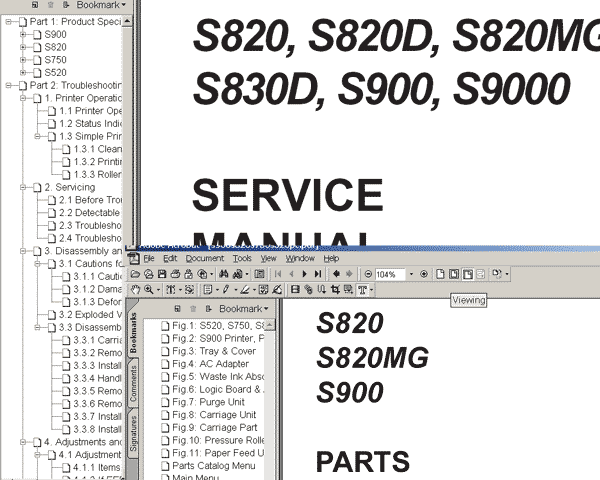Open the Bookmark menu in front window pane
The width and height of the screenshot is (600, 480).
point(244,309)
